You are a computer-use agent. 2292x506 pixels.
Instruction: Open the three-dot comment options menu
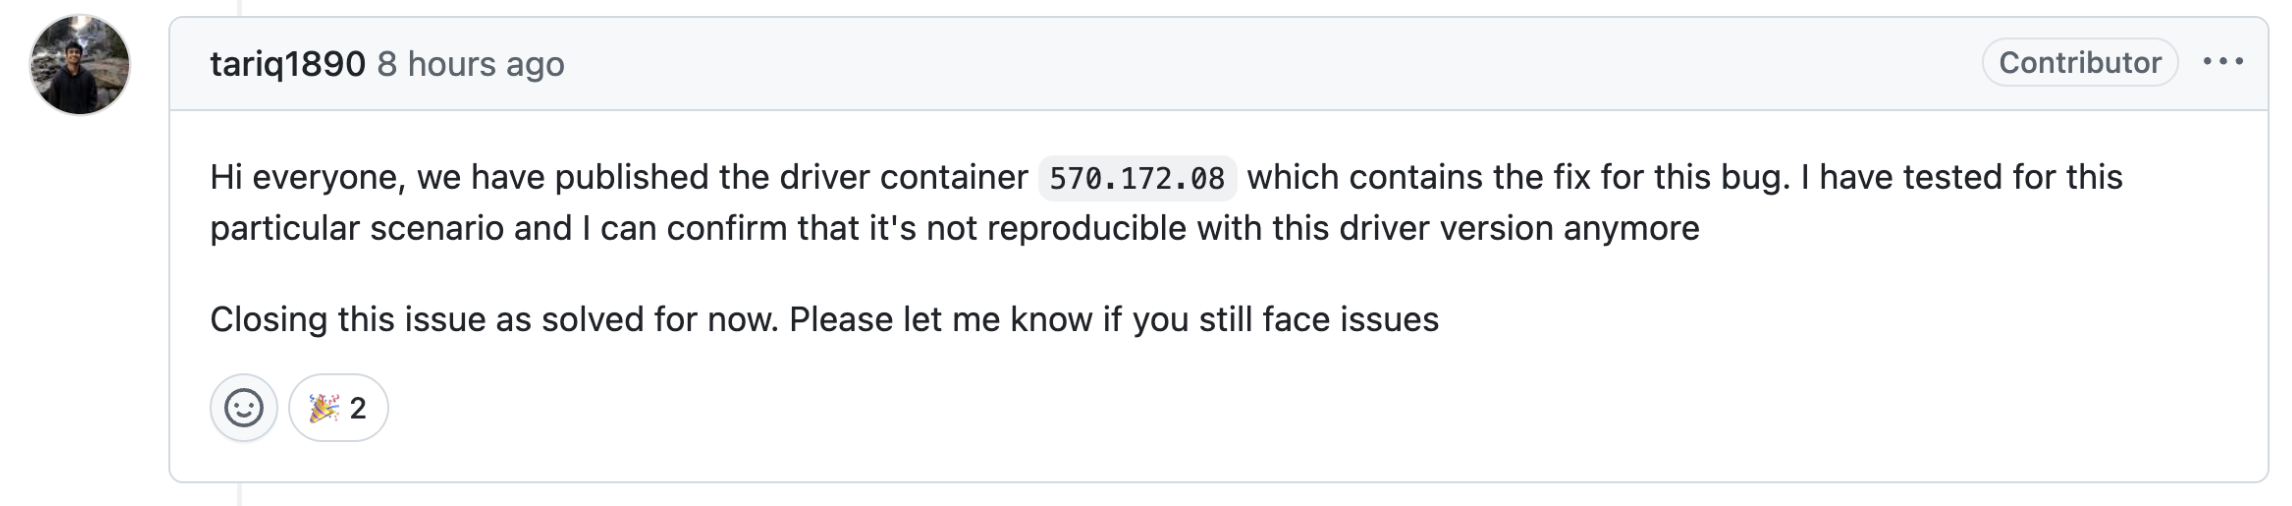click(2222, 62)
